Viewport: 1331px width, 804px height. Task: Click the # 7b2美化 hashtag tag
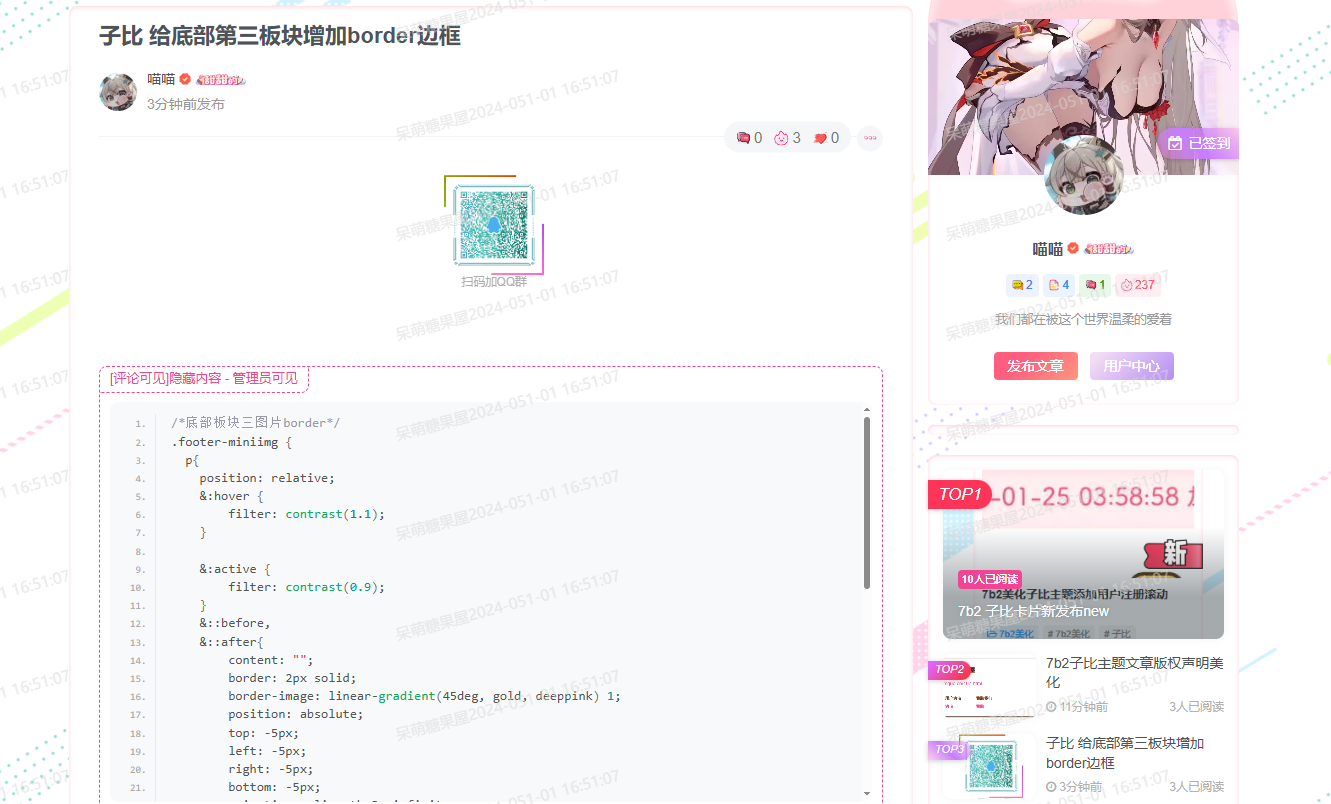click(x=1068, y=633)
